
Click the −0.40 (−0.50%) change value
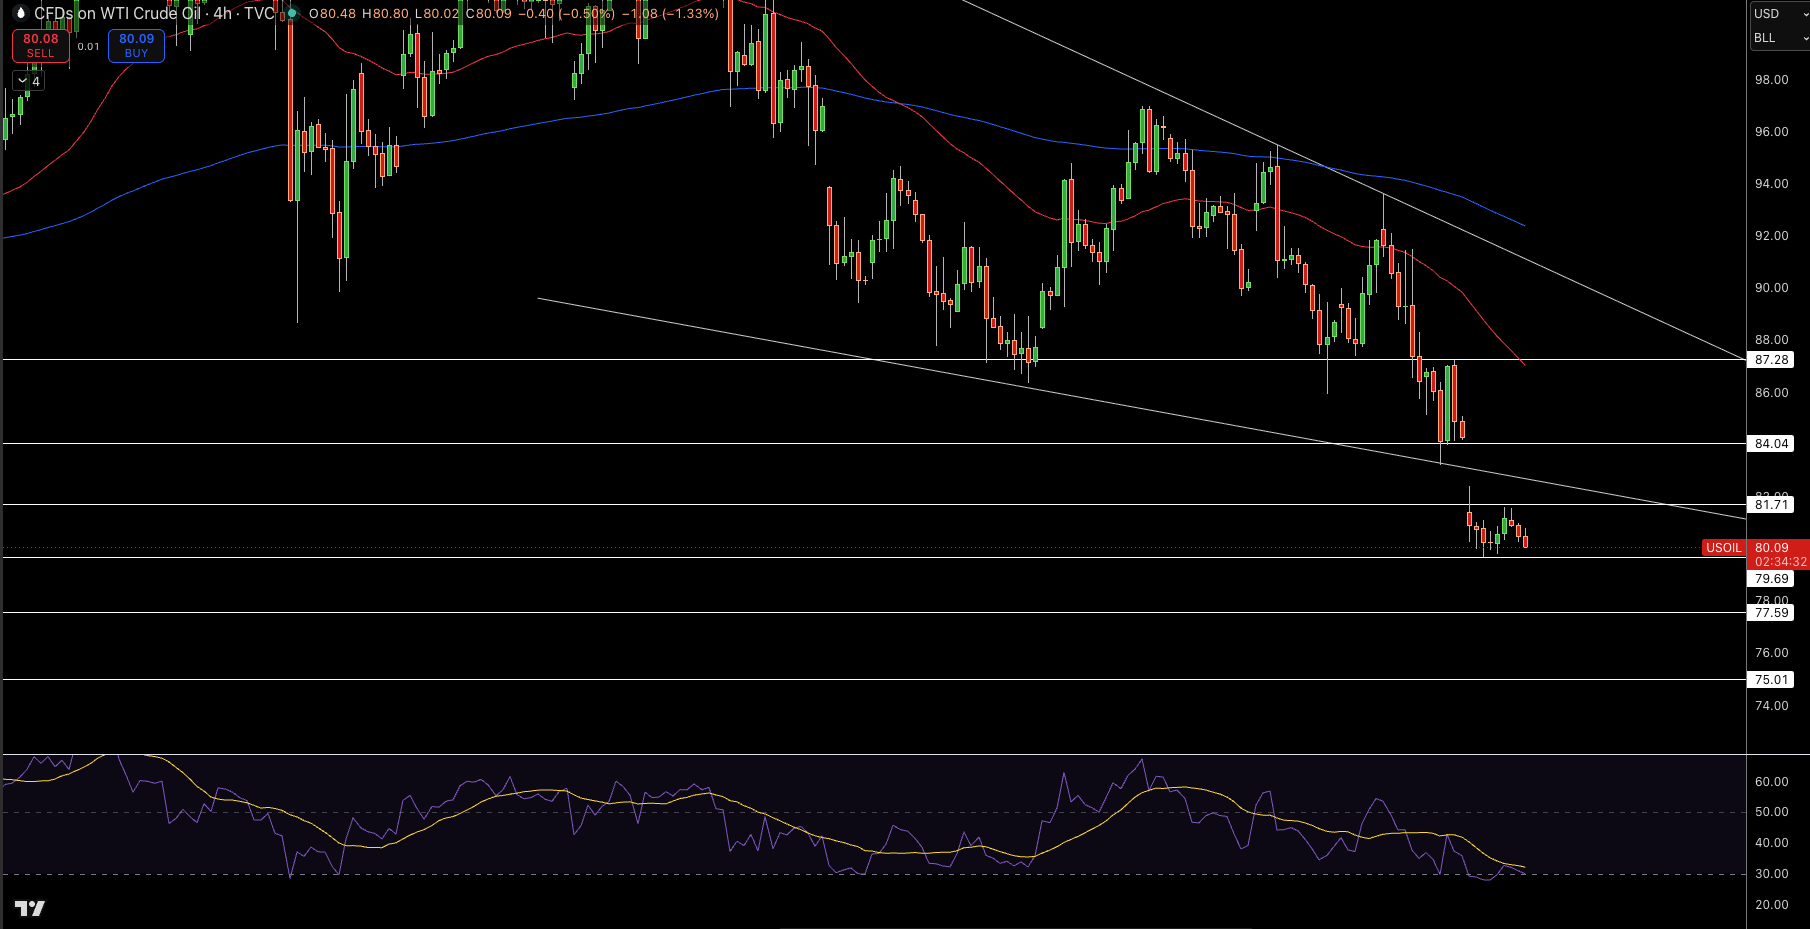[x=565, y=14]
